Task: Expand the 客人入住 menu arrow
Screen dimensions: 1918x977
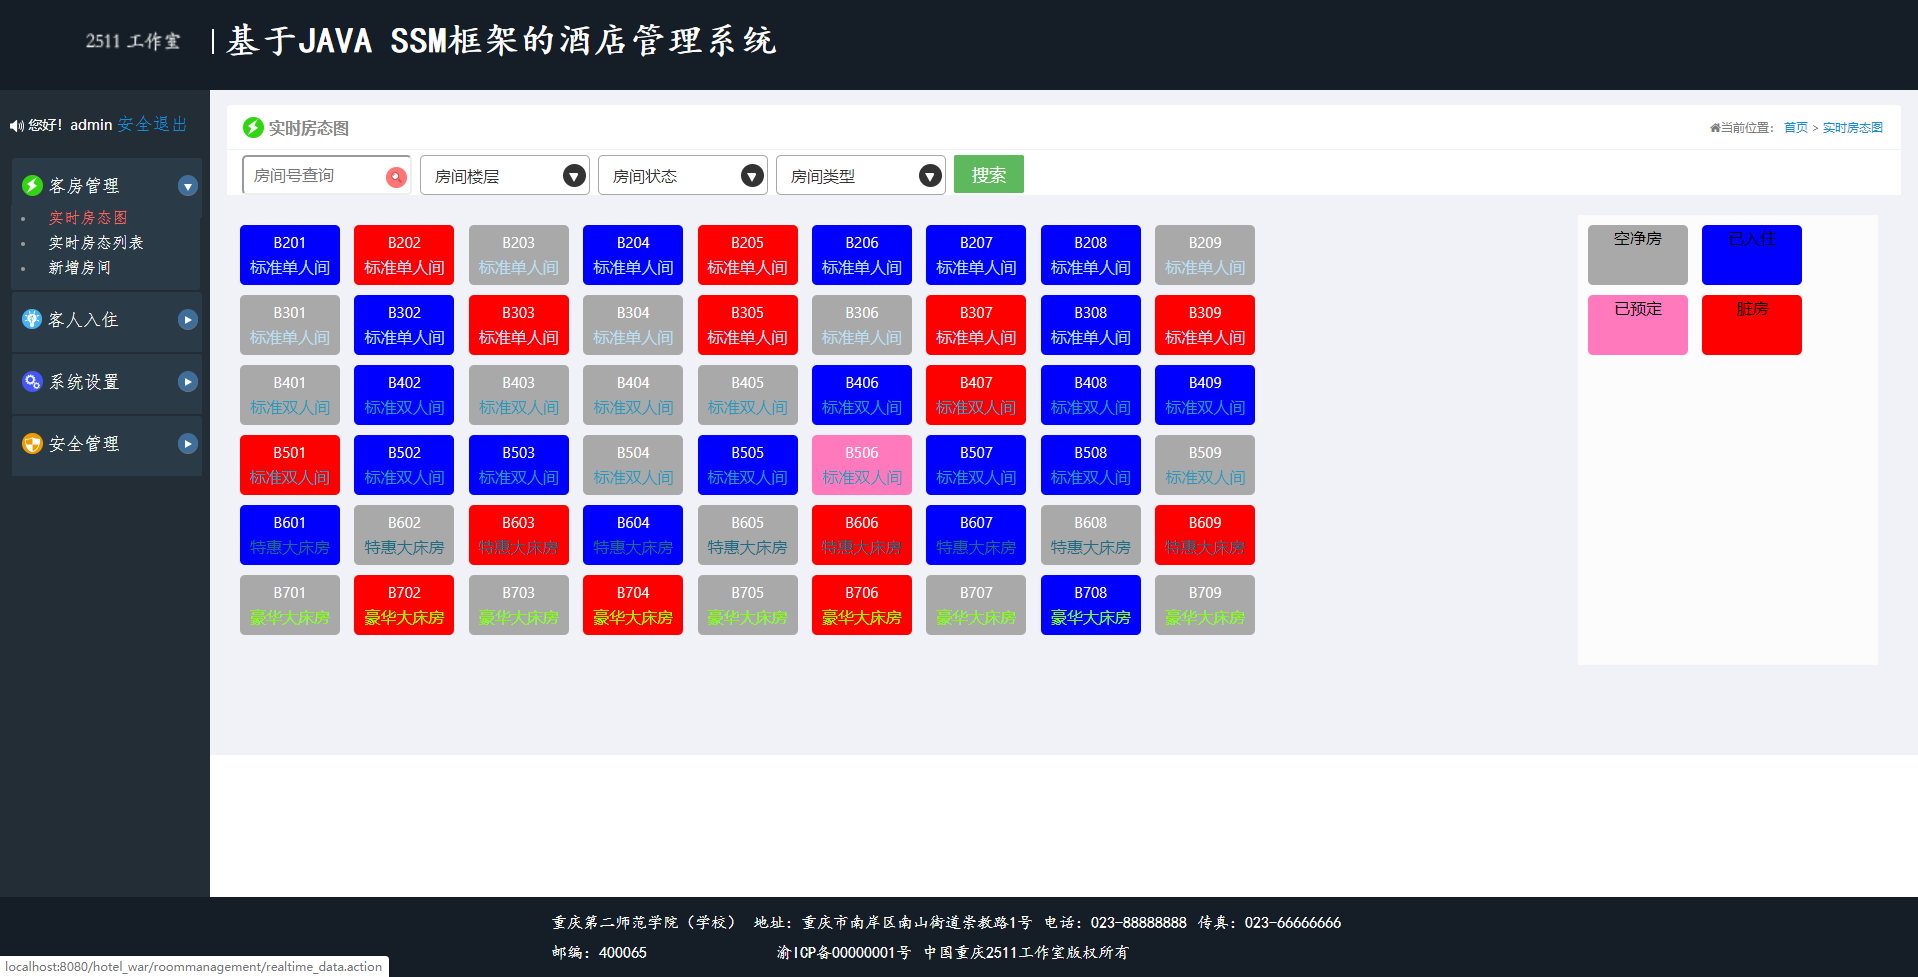Action: tap(188, 320)
